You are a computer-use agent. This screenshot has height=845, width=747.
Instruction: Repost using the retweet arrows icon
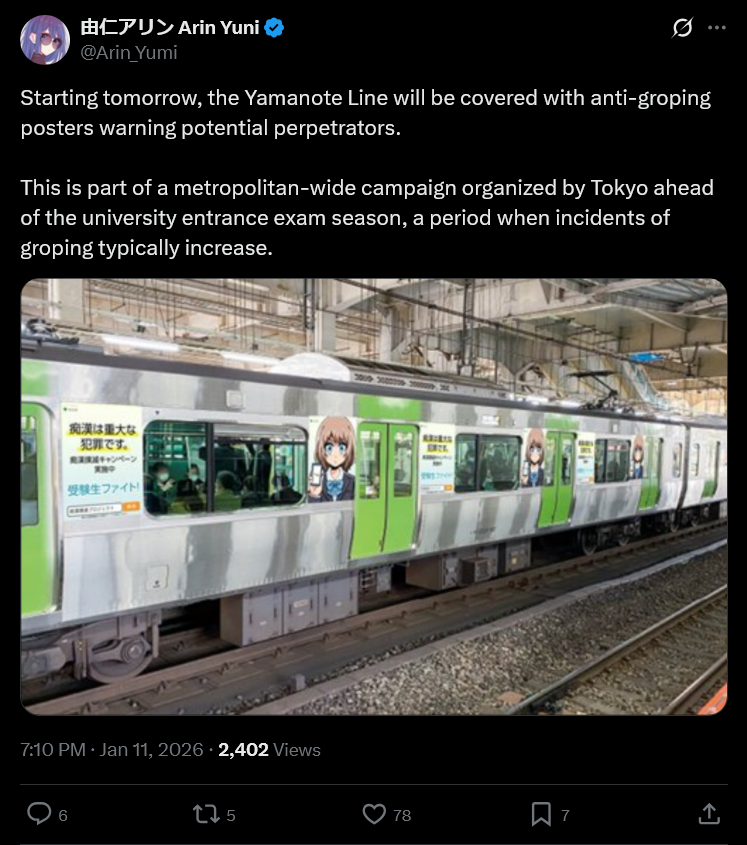point(206,814)
